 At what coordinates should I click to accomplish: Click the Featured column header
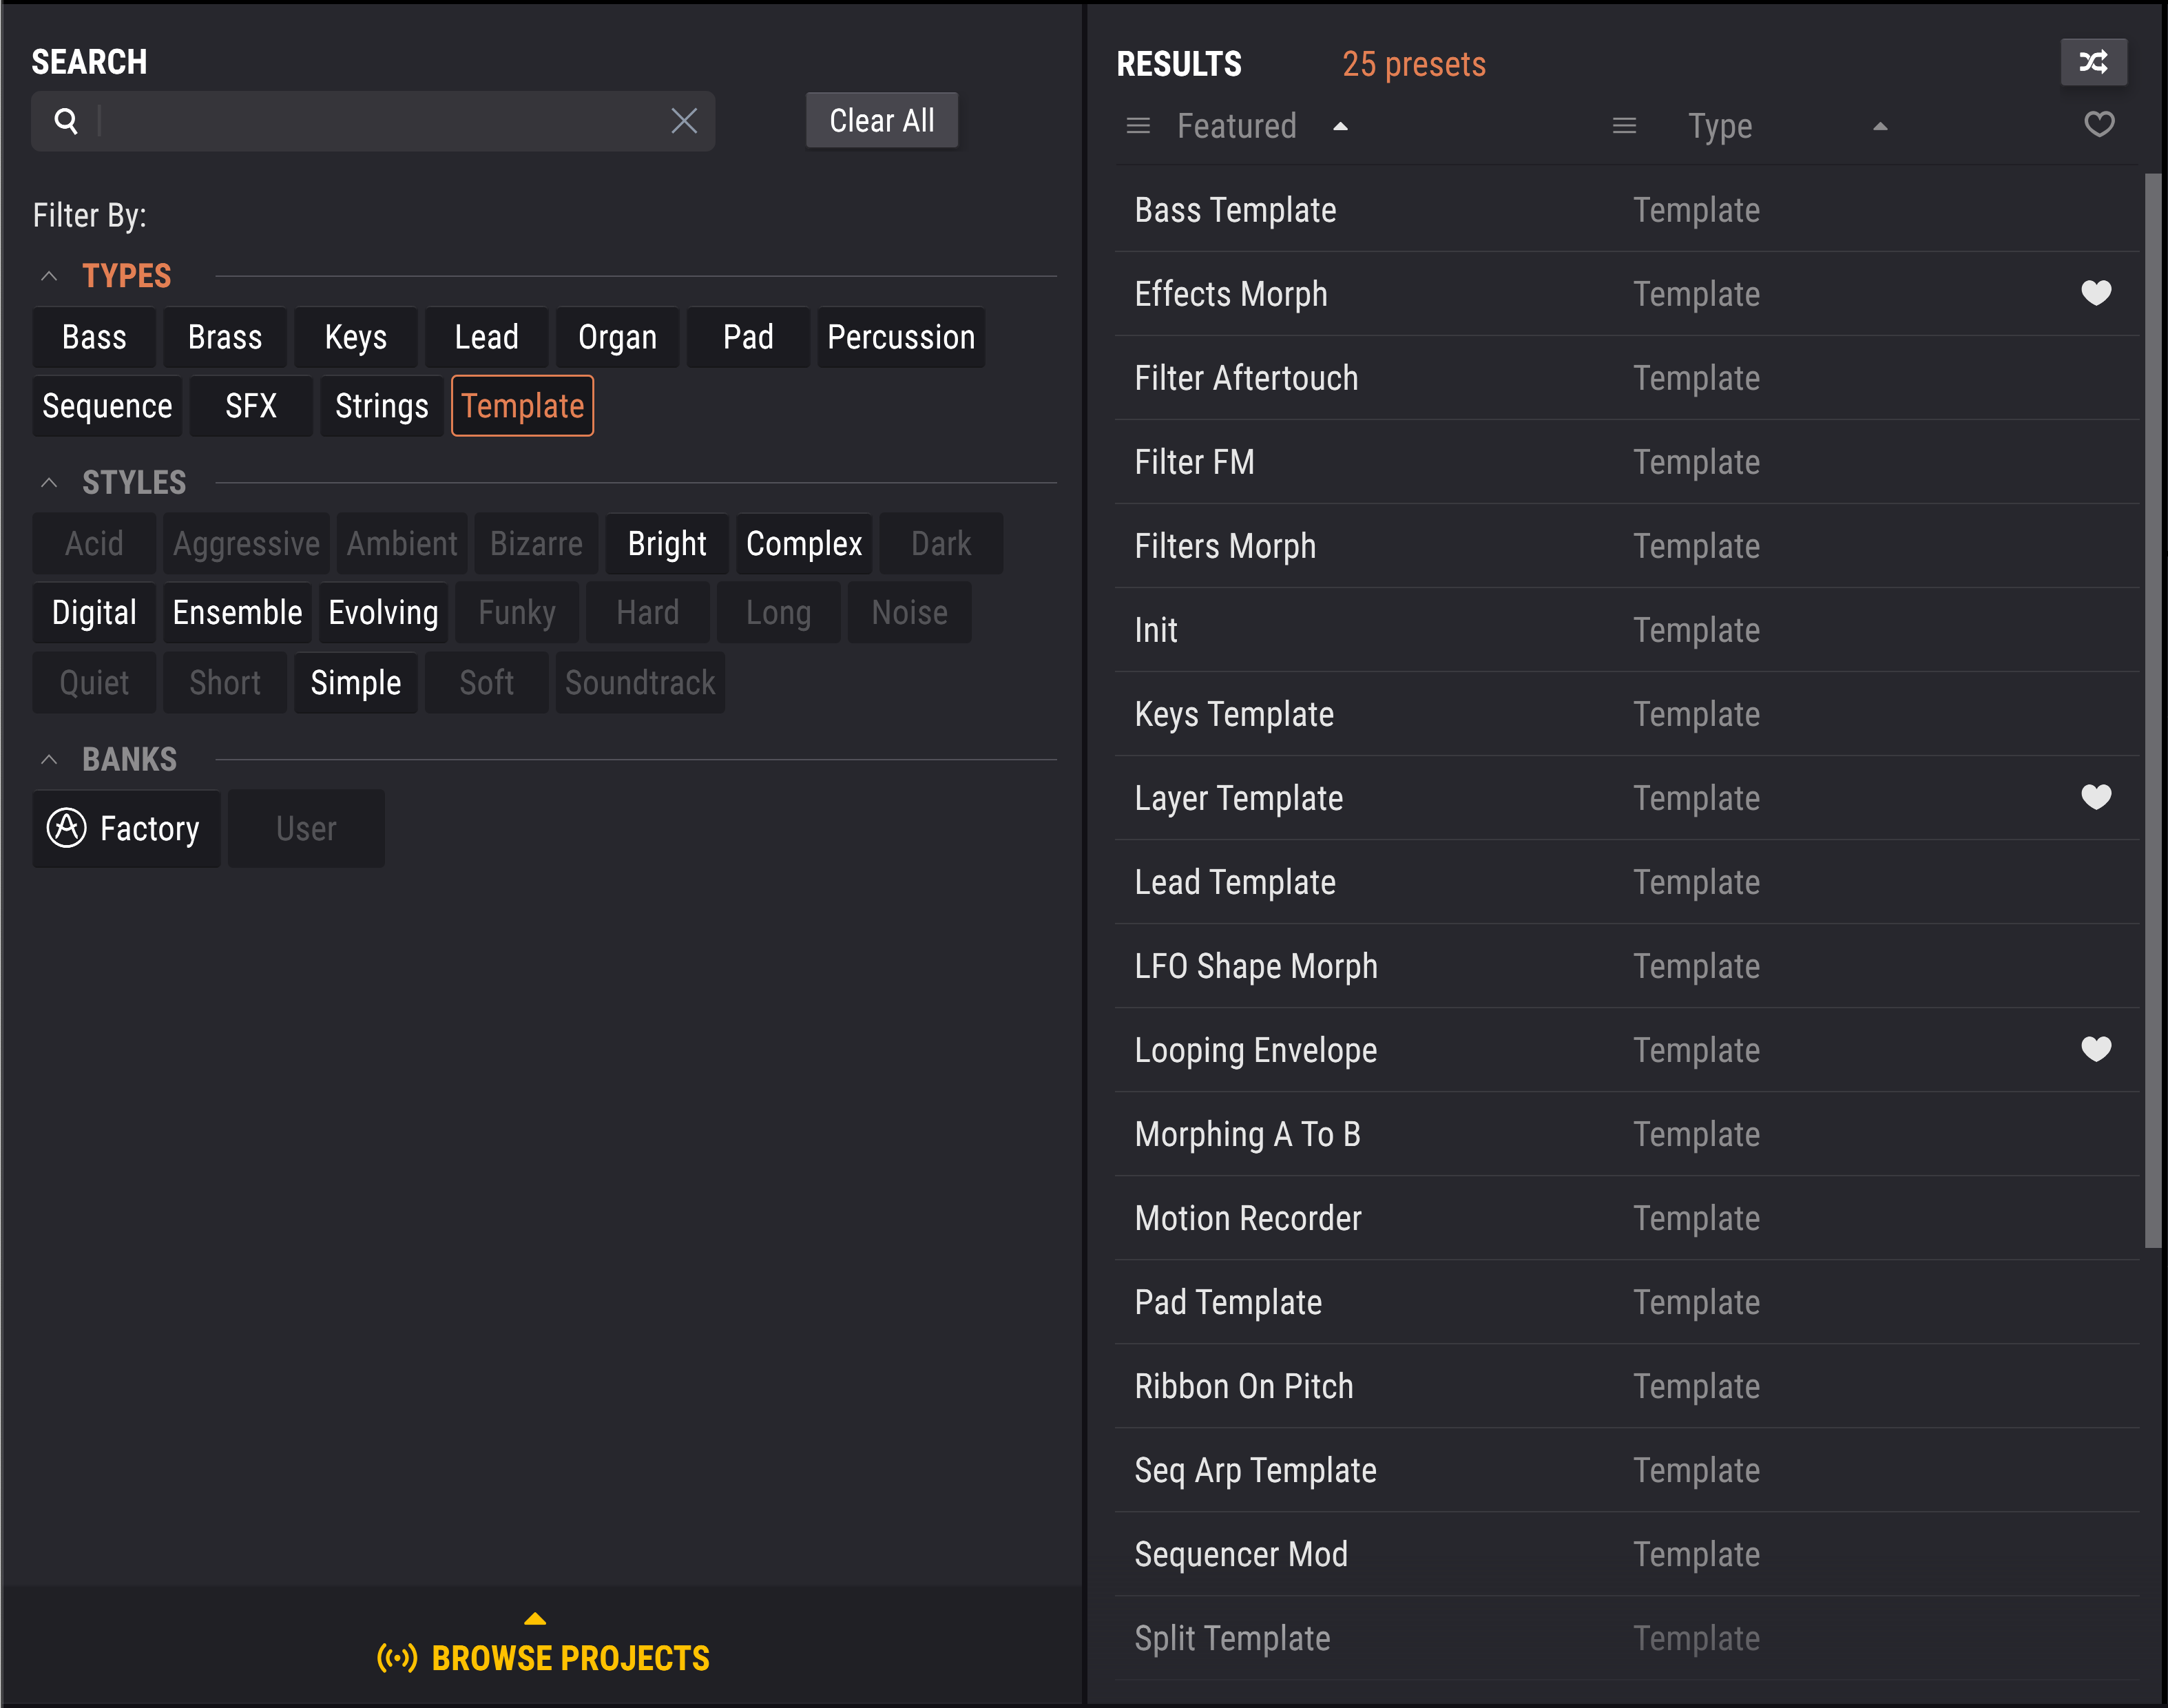click(1236, 126)
